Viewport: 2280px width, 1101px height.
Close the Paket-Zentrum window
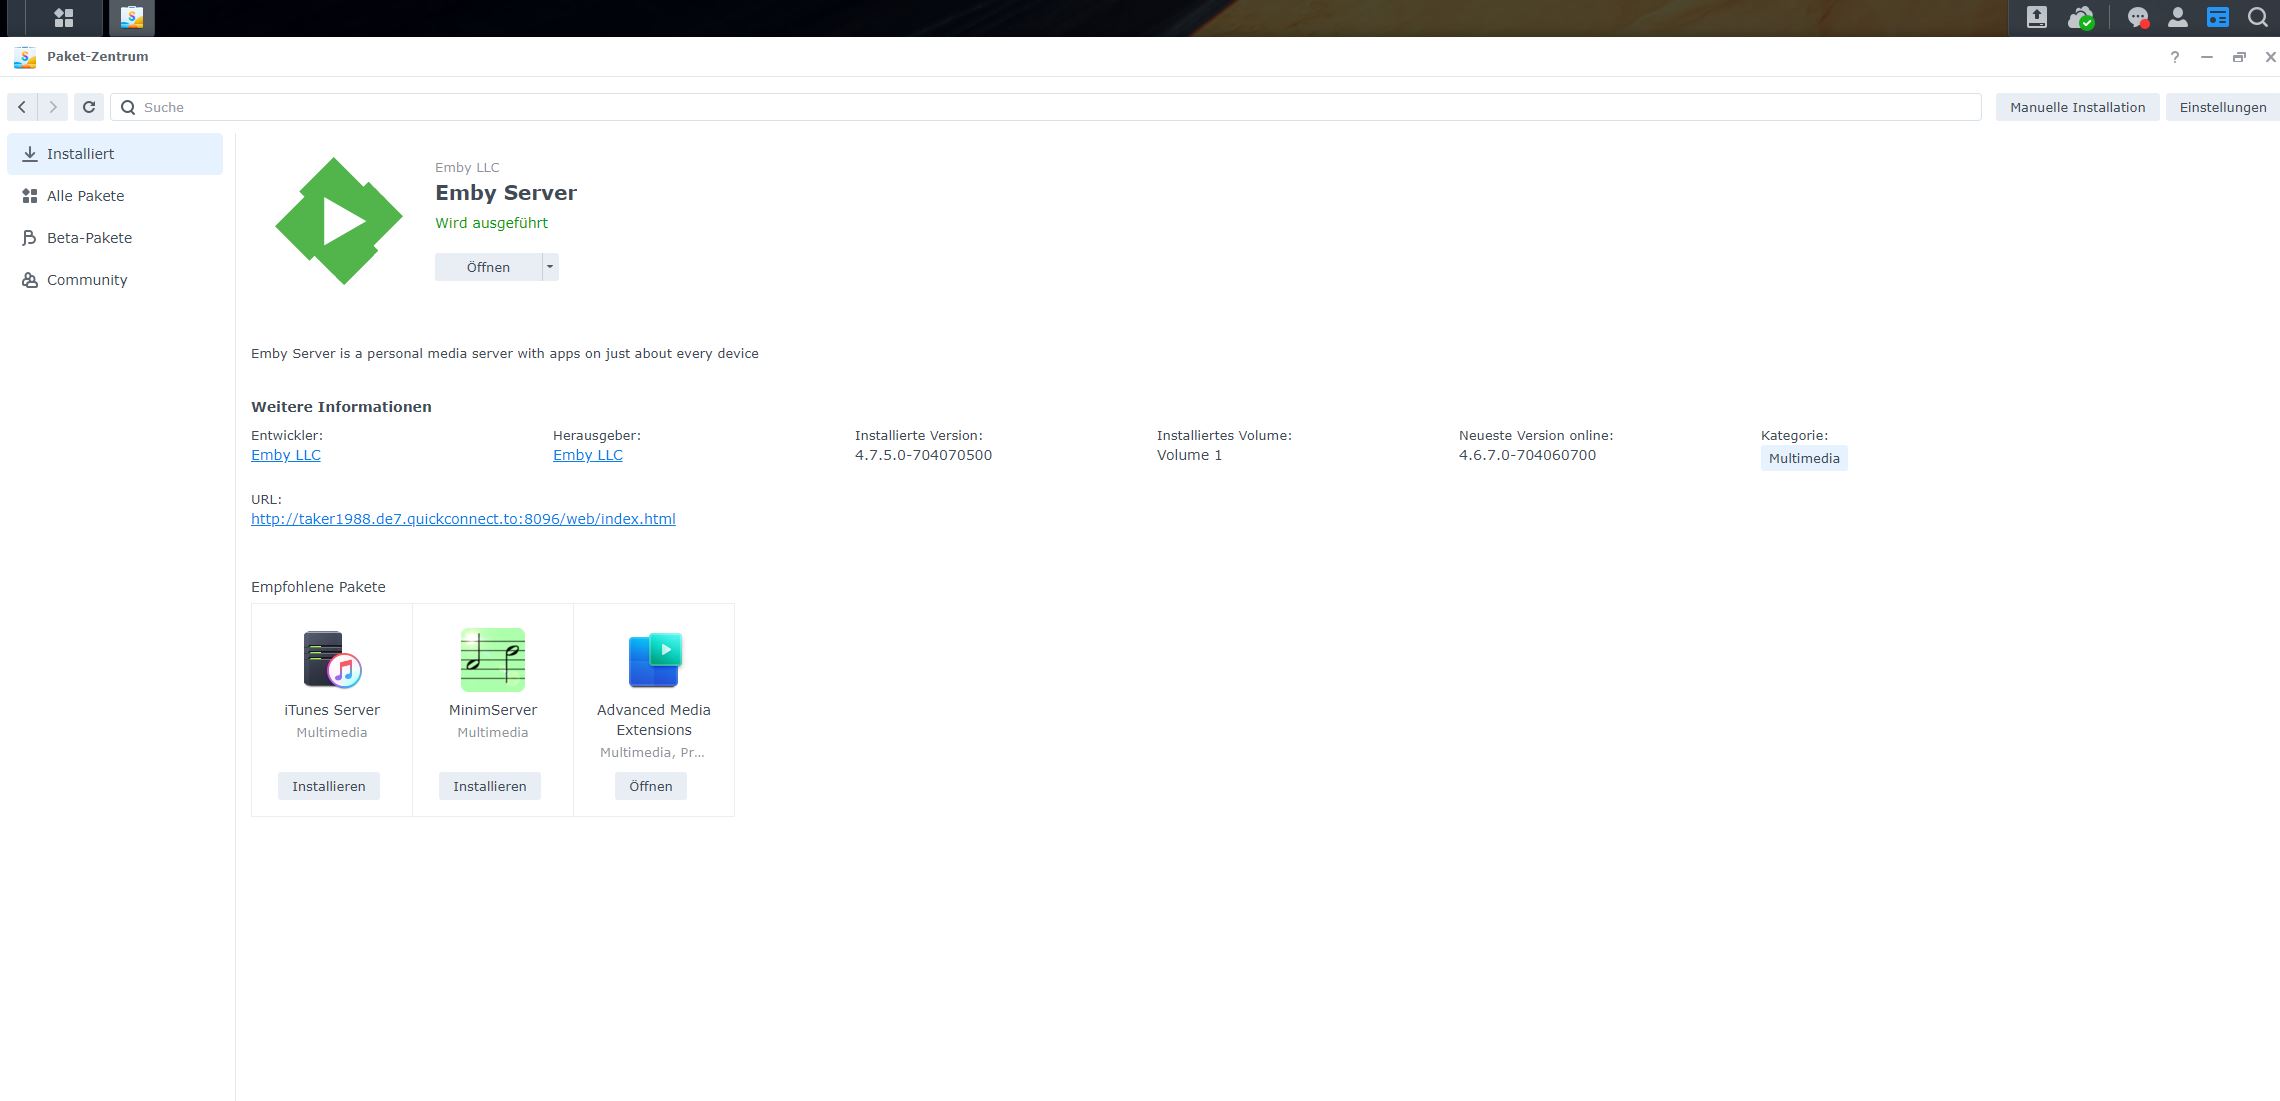tap(2270, 57)
